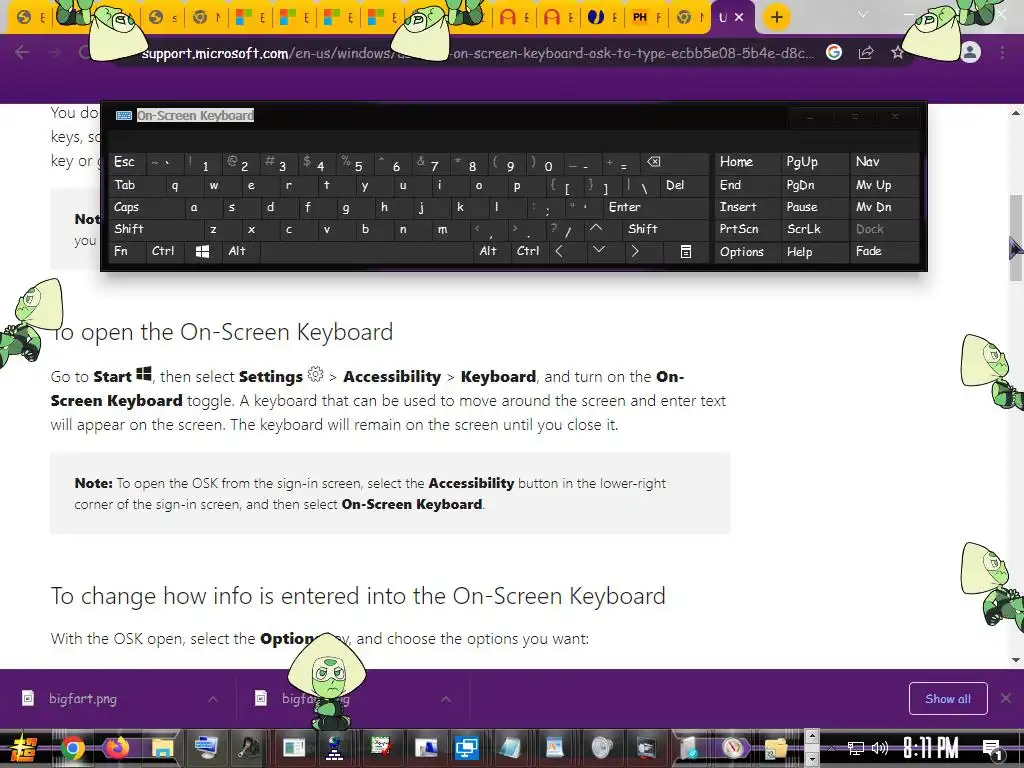Viewport: 1024px width, 768px height.
Task: Open File Explorer from the taskbar
Action: point(162,748)
